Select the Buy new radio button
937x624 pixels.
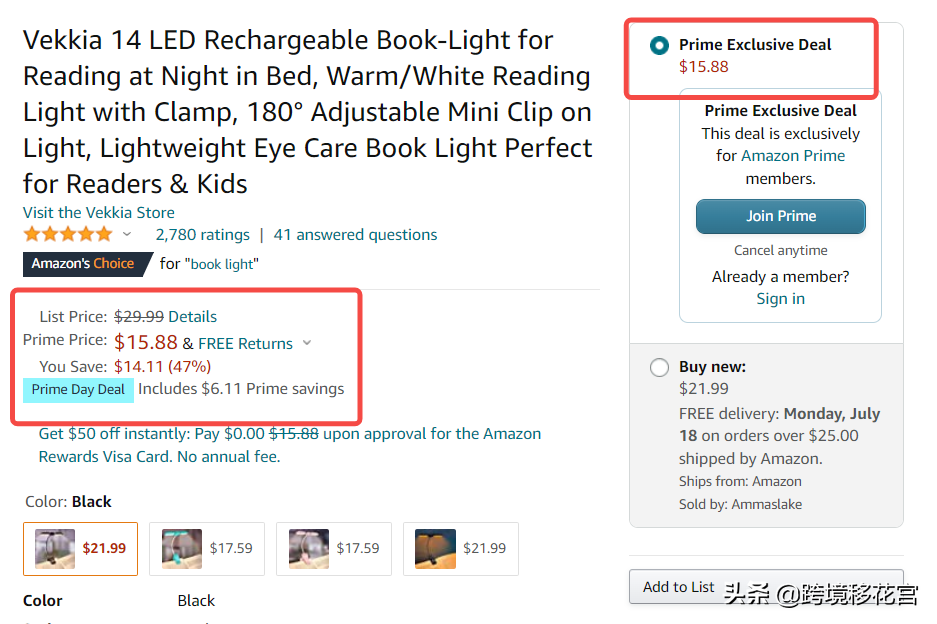(659, 367)
